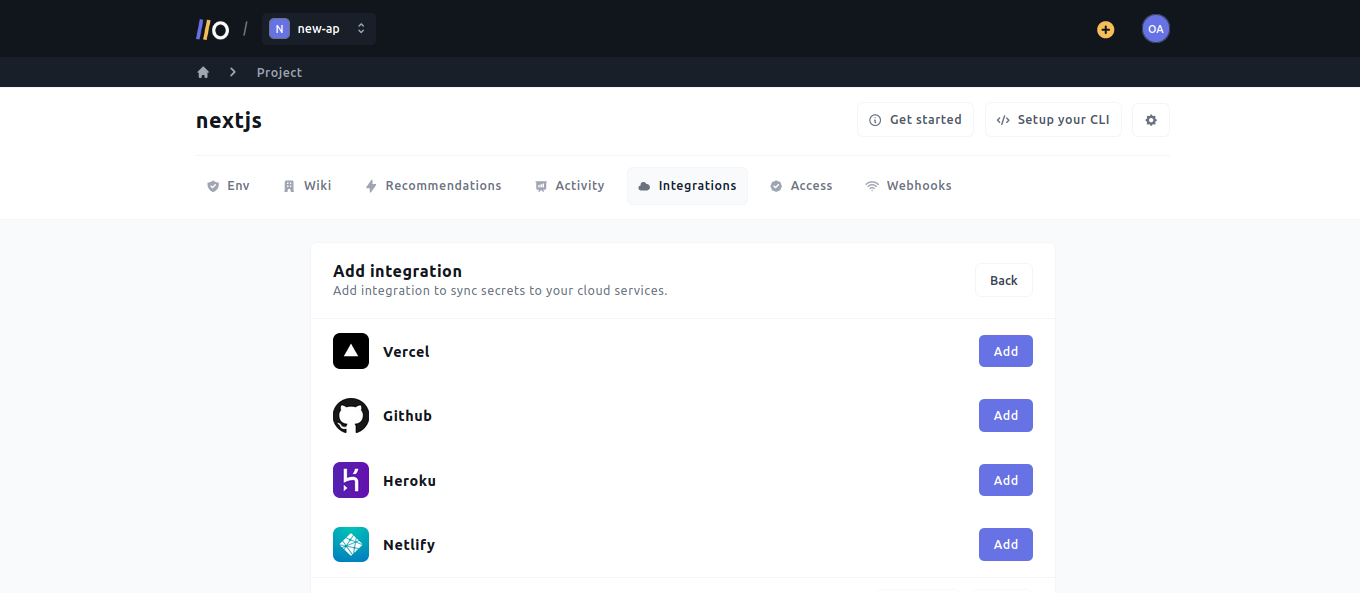Add the Heroku integration
Image resolution: width=1360 pixels, height=593 pixels.
(x=1005, y=480)
